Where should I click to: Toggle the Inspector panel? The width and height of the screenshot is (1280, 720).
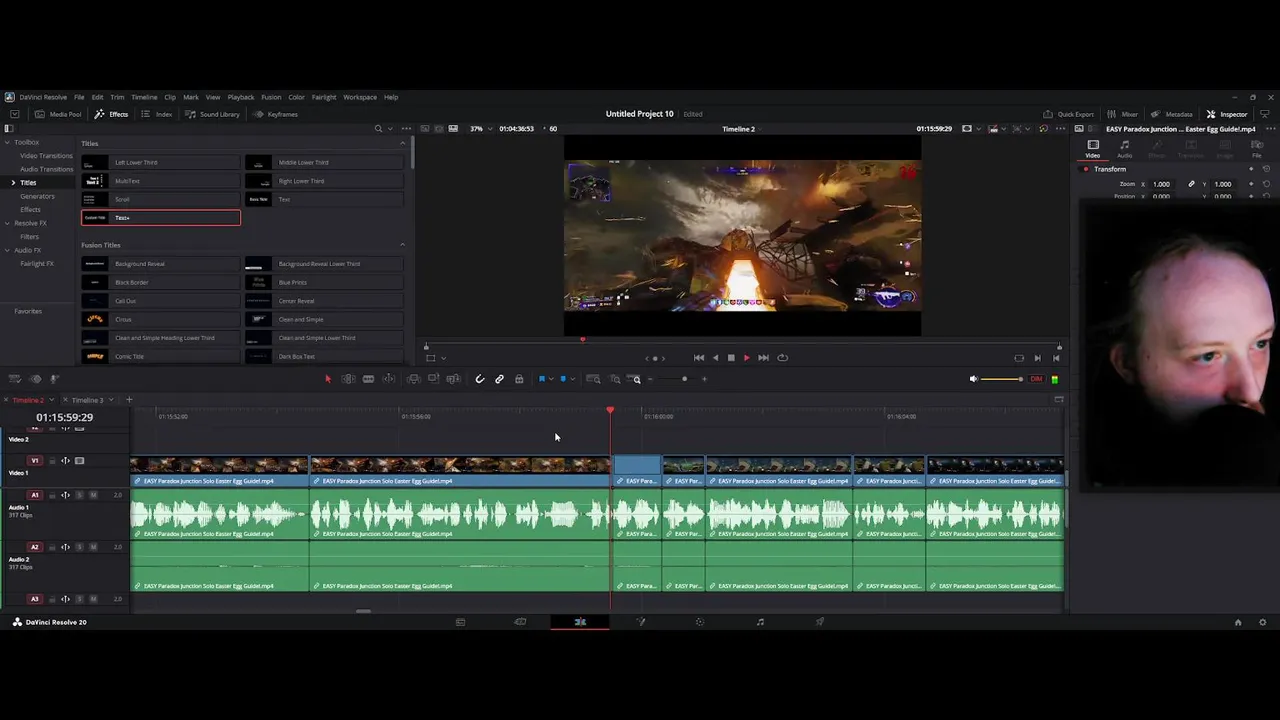1227,114
